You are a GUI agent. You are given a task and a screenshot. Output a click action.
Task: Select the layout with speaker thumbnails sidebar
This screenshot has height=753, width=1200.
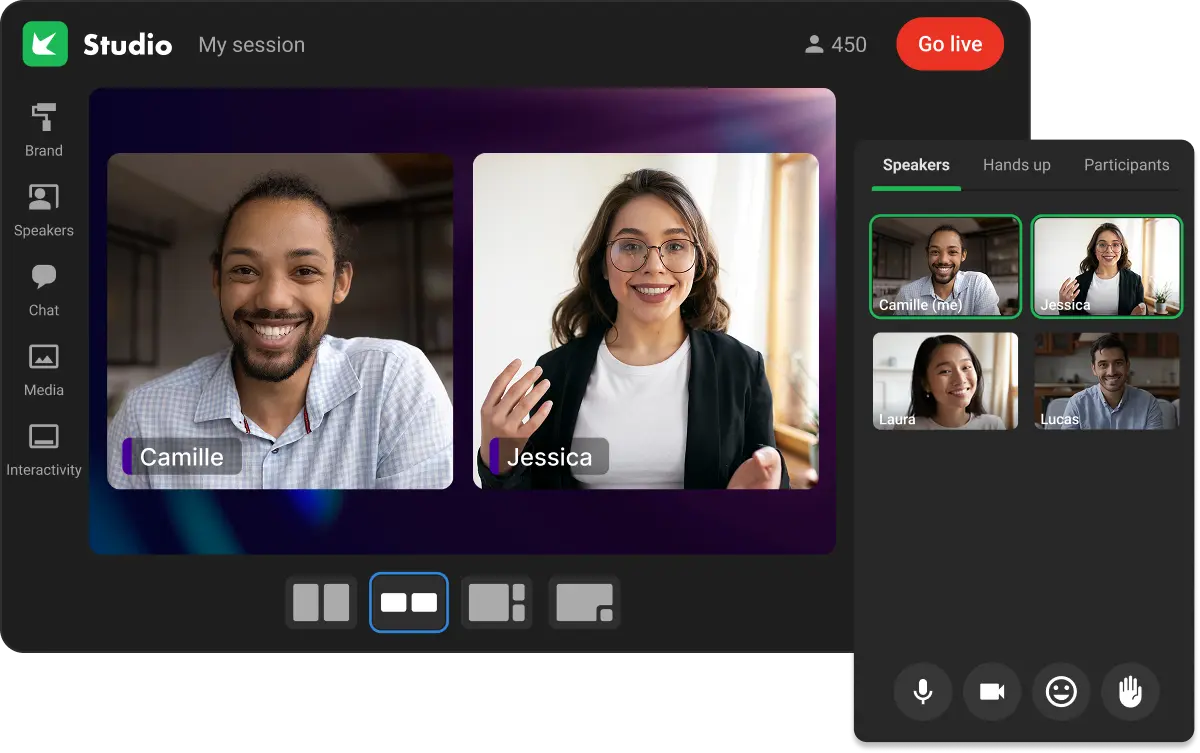(x=496, y=602)
